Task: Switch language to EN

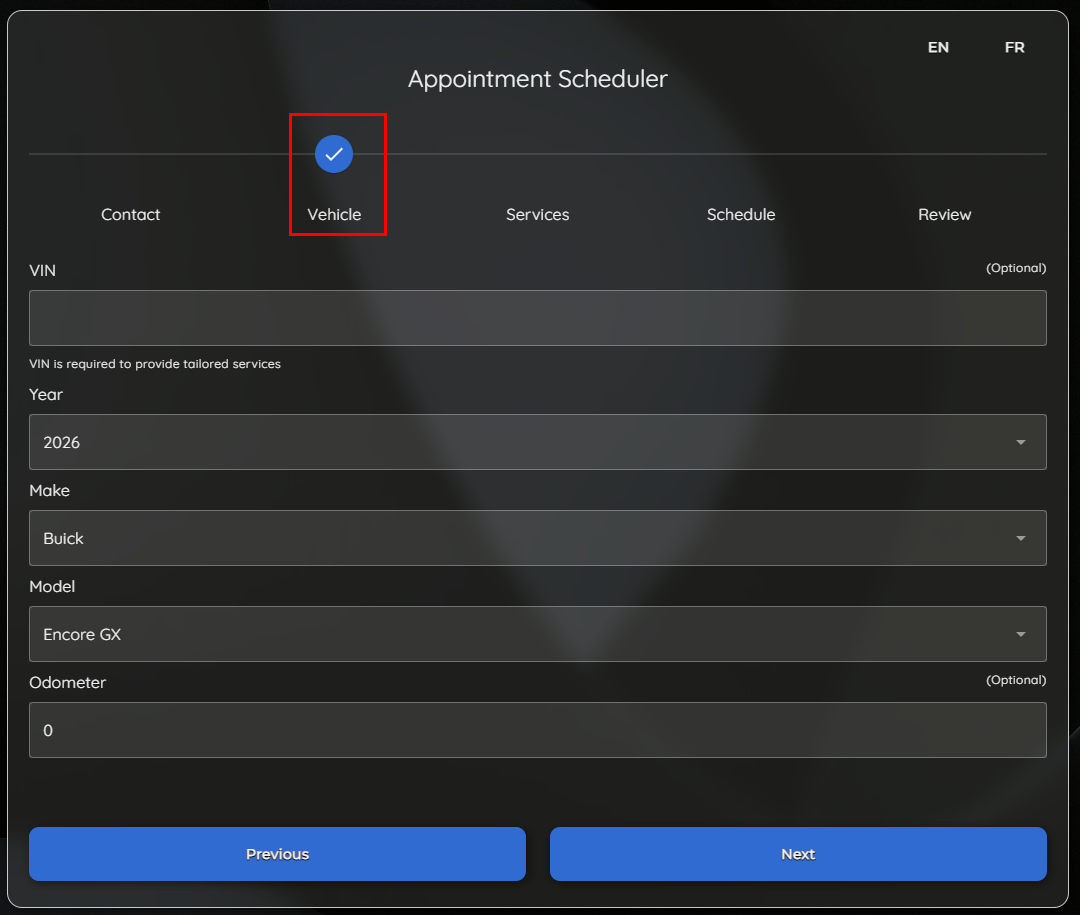Action: (938, 47)
